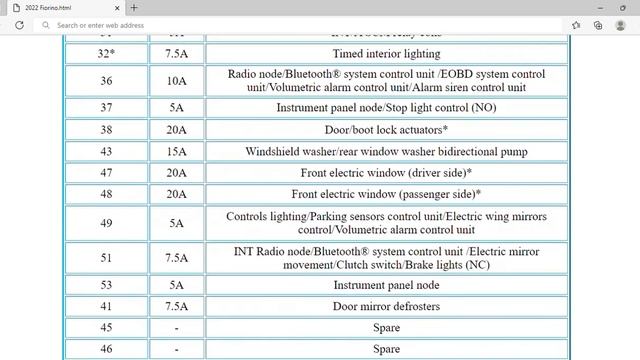Screen dimensions: 640x360
Task: Select fuse number cell '37'
Action: point(106,108)
